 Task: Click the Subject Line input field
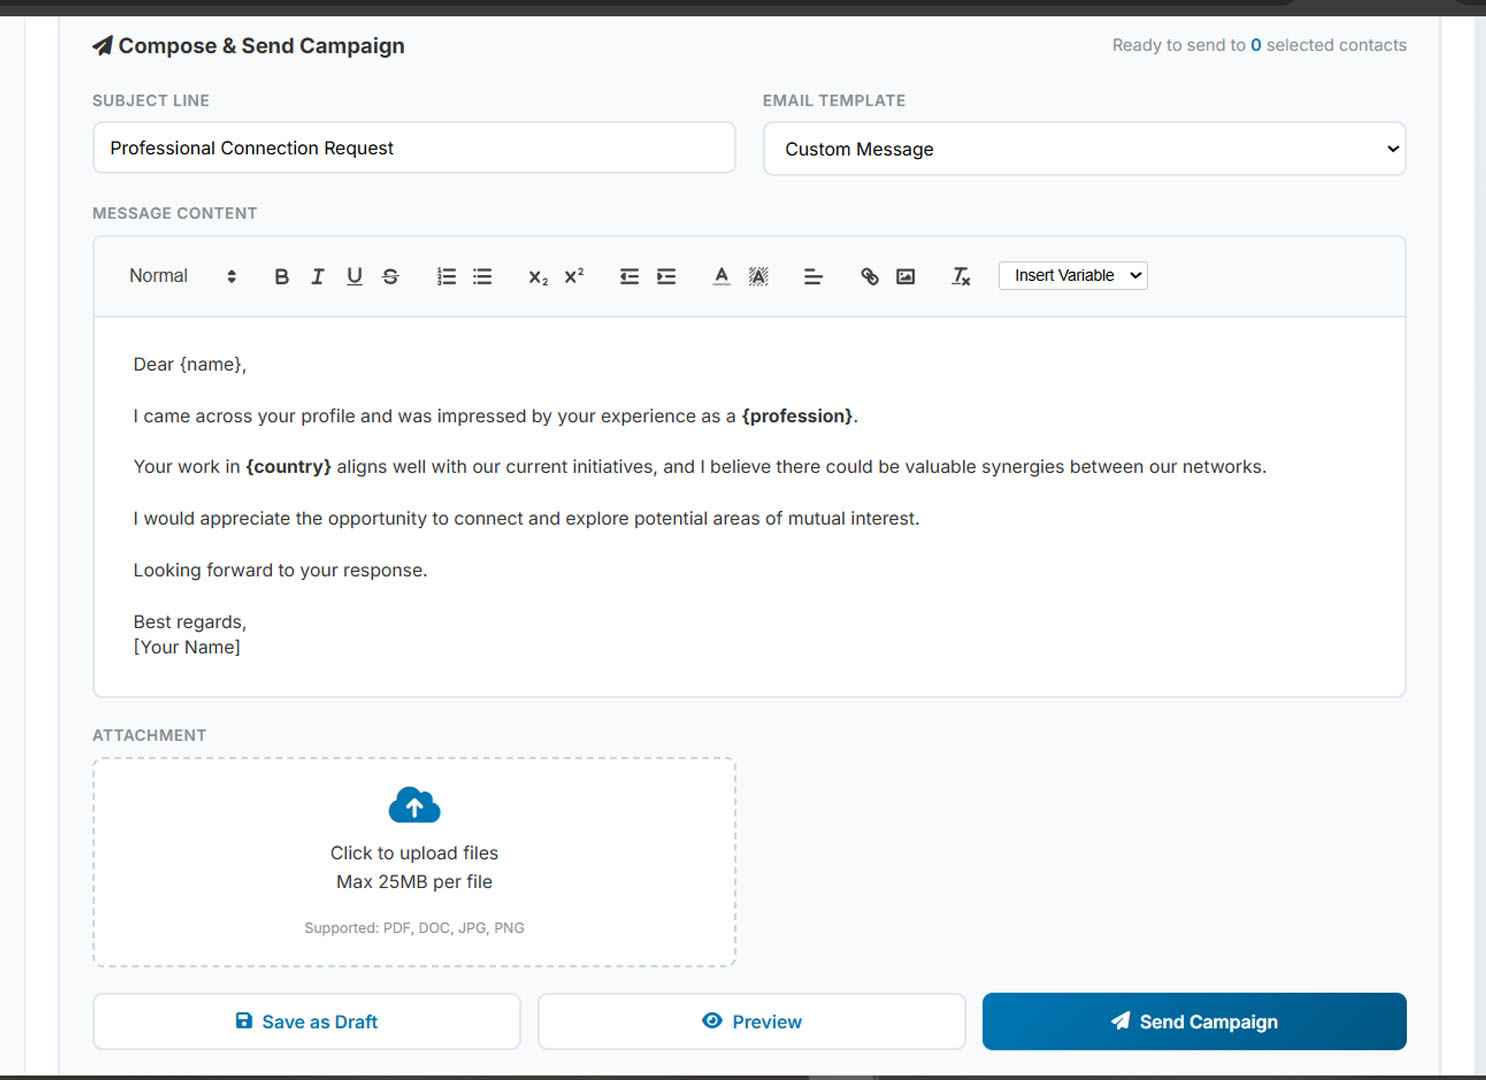414,148
